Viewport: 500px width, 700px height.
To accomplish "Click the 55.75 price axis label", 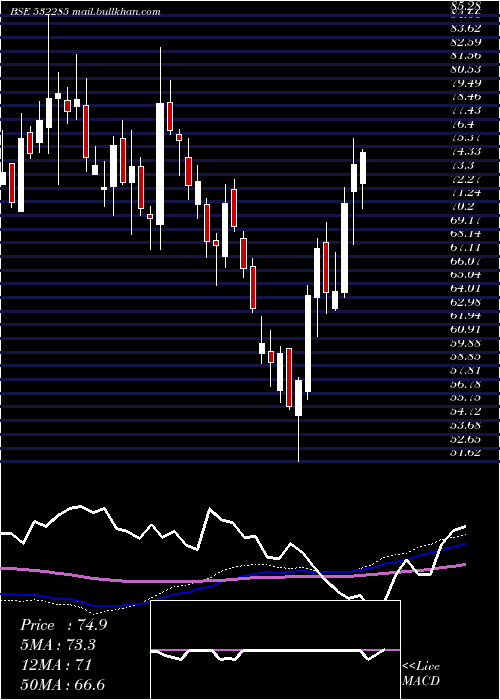I will (466, 398).
